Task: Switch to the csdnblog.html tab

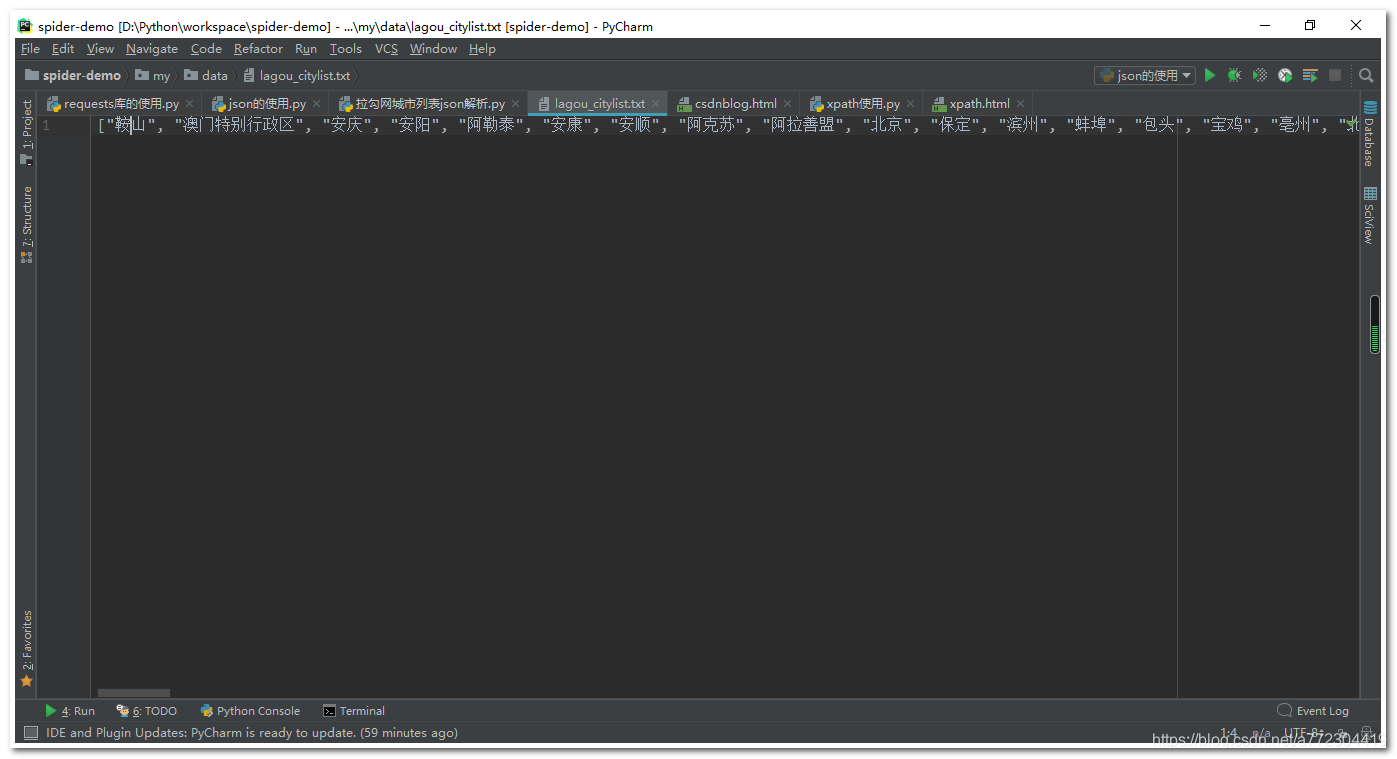Action: 734,102
